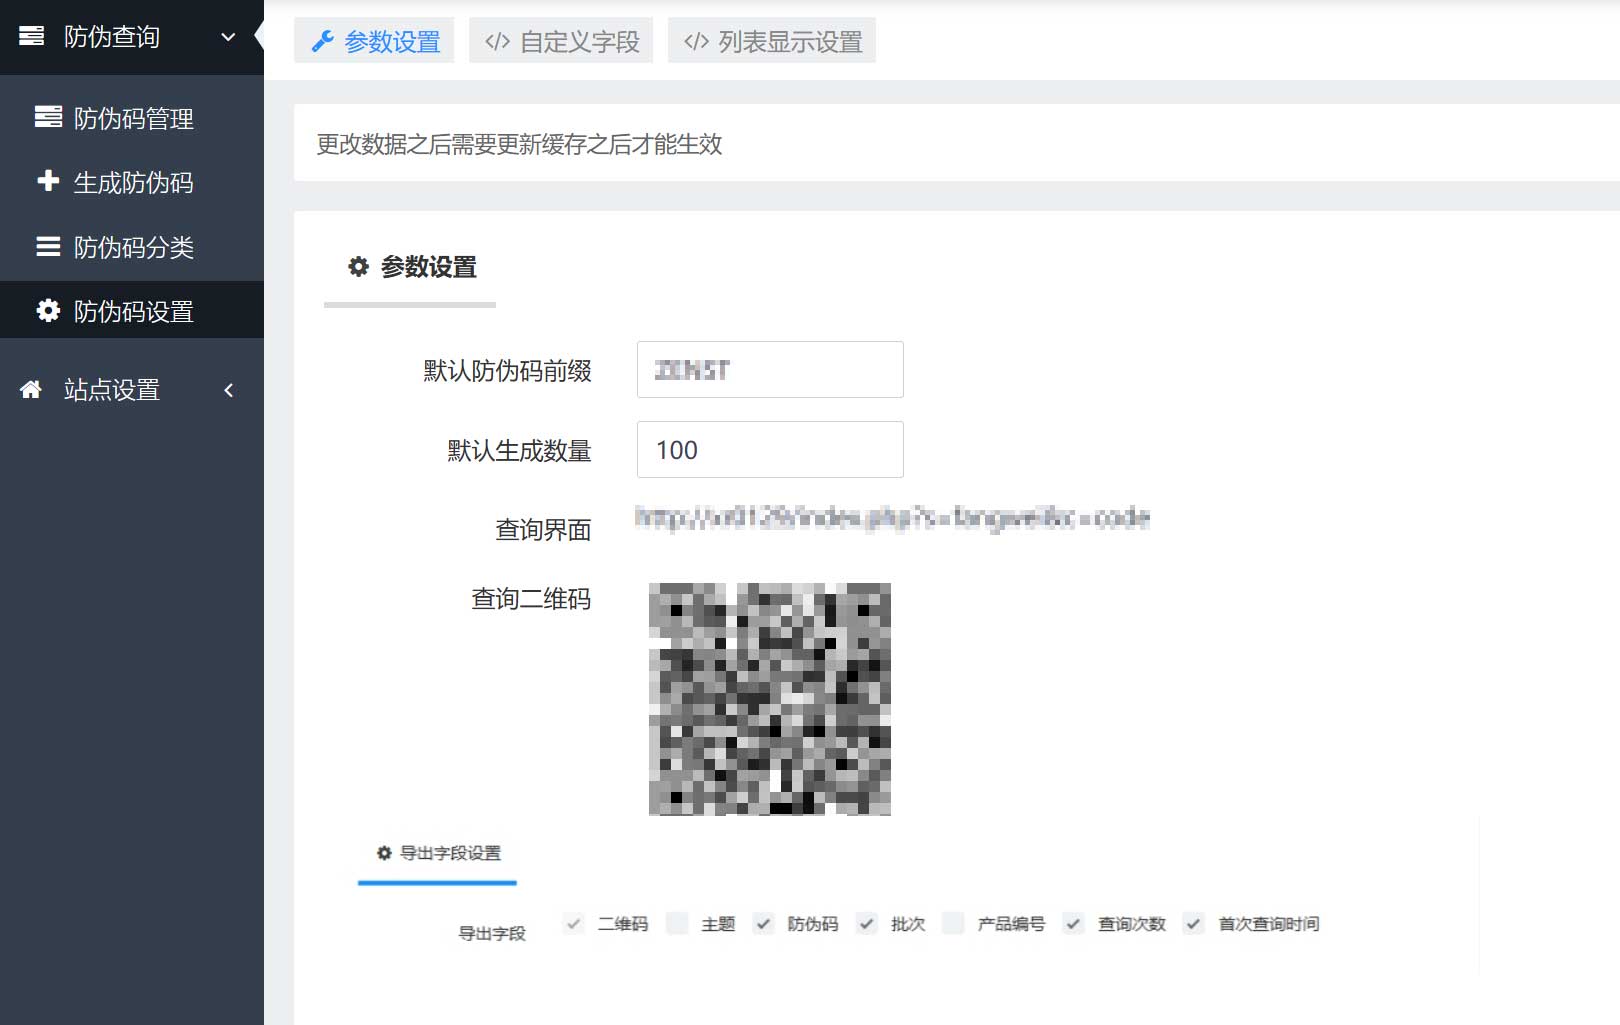The width and height of the screenshot is (1620, 1025).
Task: Go to 防伪码管理
Action: click(x=131, y=118)
